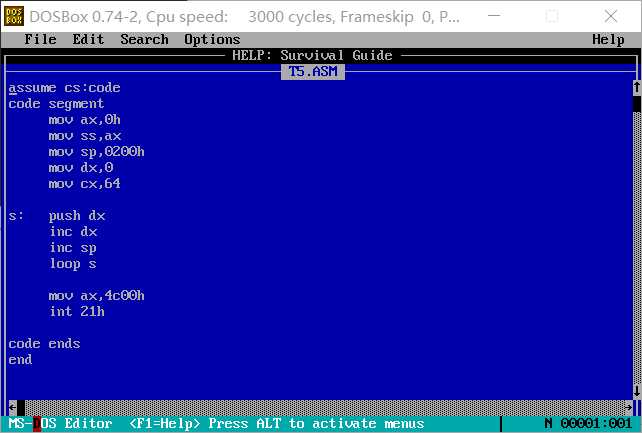
Task: Click the 'mov cx,64' line
Action: coord(84,183)
